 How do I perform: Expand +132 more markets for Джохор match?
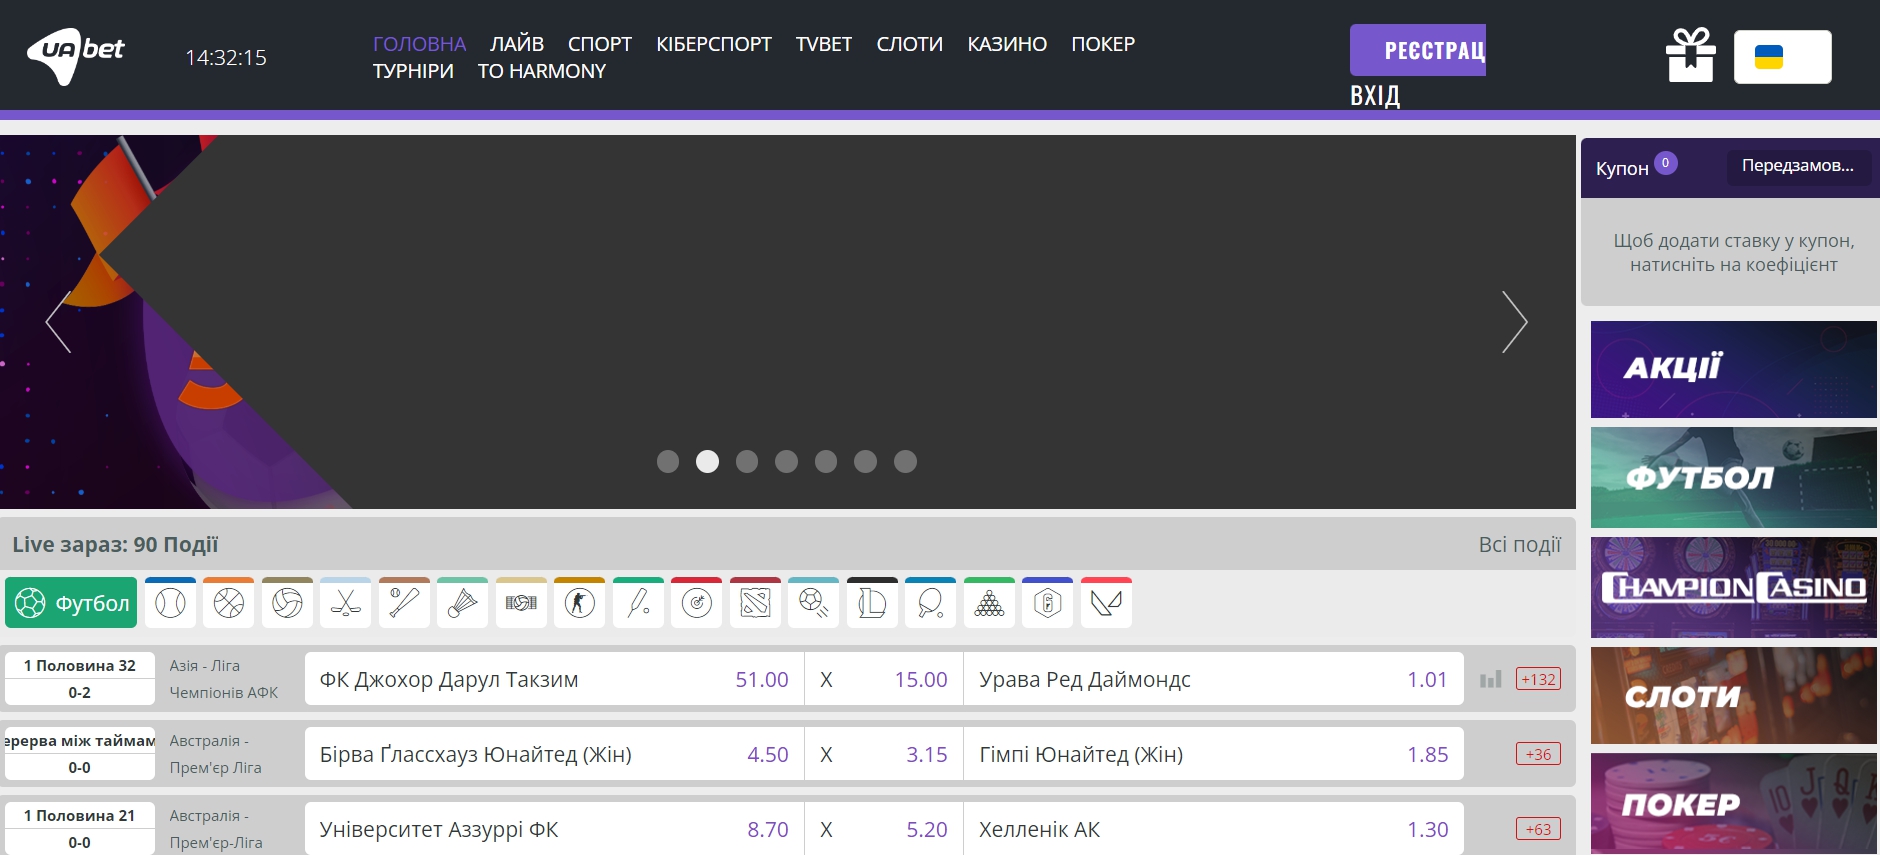pos(1538,680)
